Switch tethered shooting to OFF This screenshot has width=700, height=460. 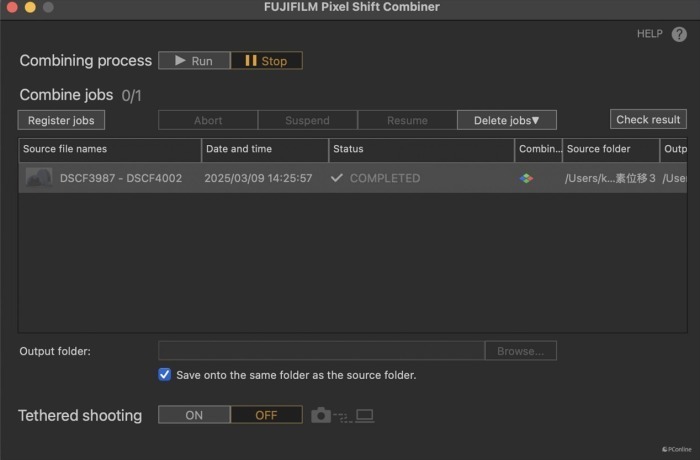click(267, 415)
